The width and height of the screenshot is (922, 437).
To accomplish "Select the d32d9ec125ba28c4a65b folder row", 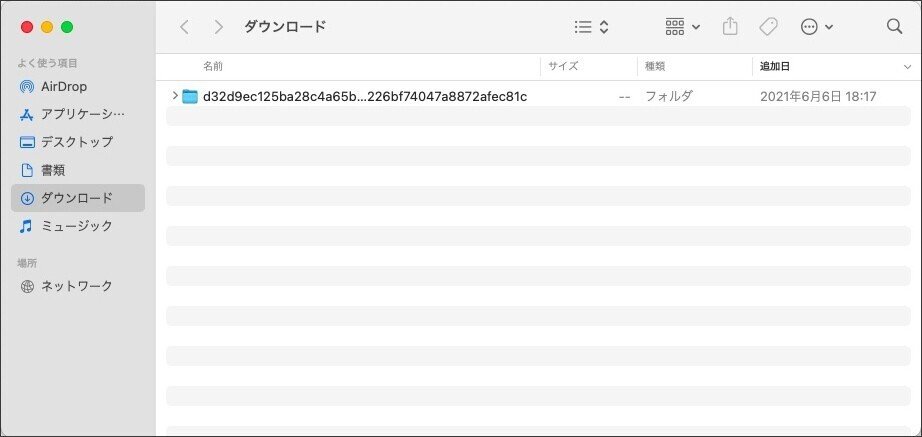I will click(538, 96).
